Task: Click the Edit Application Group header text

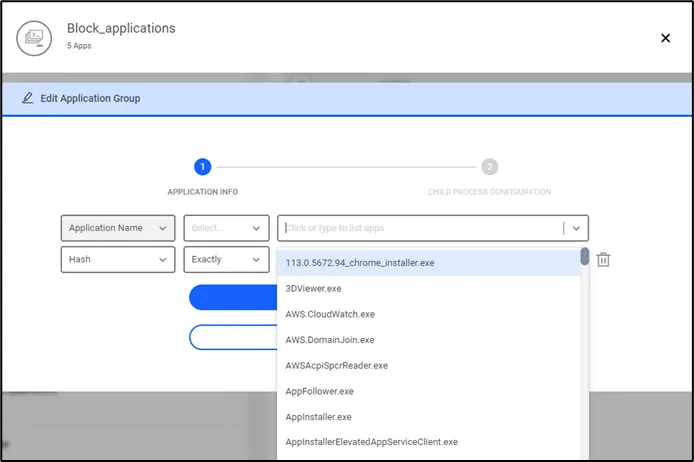Action: (x=90, y=98)
